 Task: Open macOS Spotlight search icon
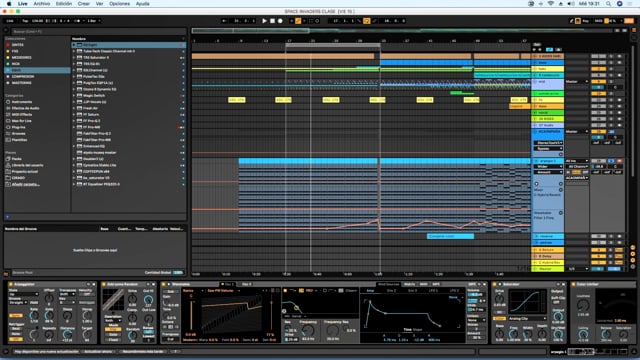(608, 4)
